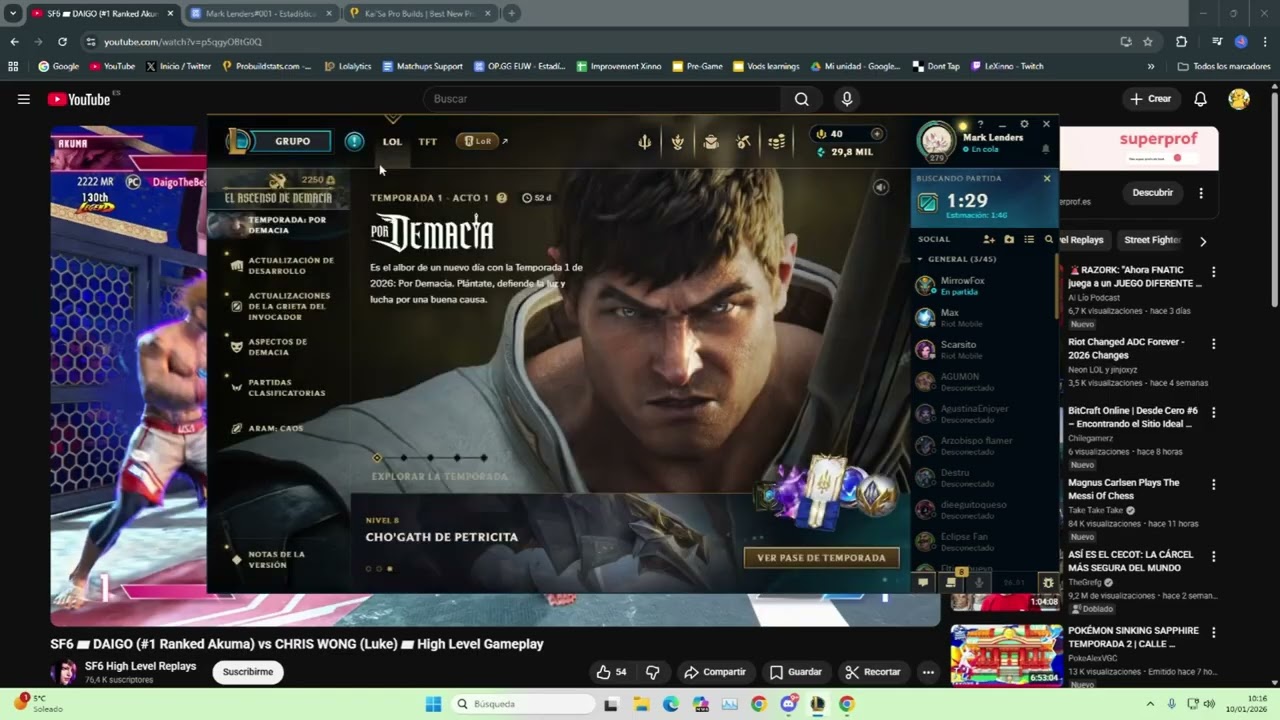Open options for the RAZORK video suggestion
Viewport: 1280px width, 720px height.
pos(1214,272)
